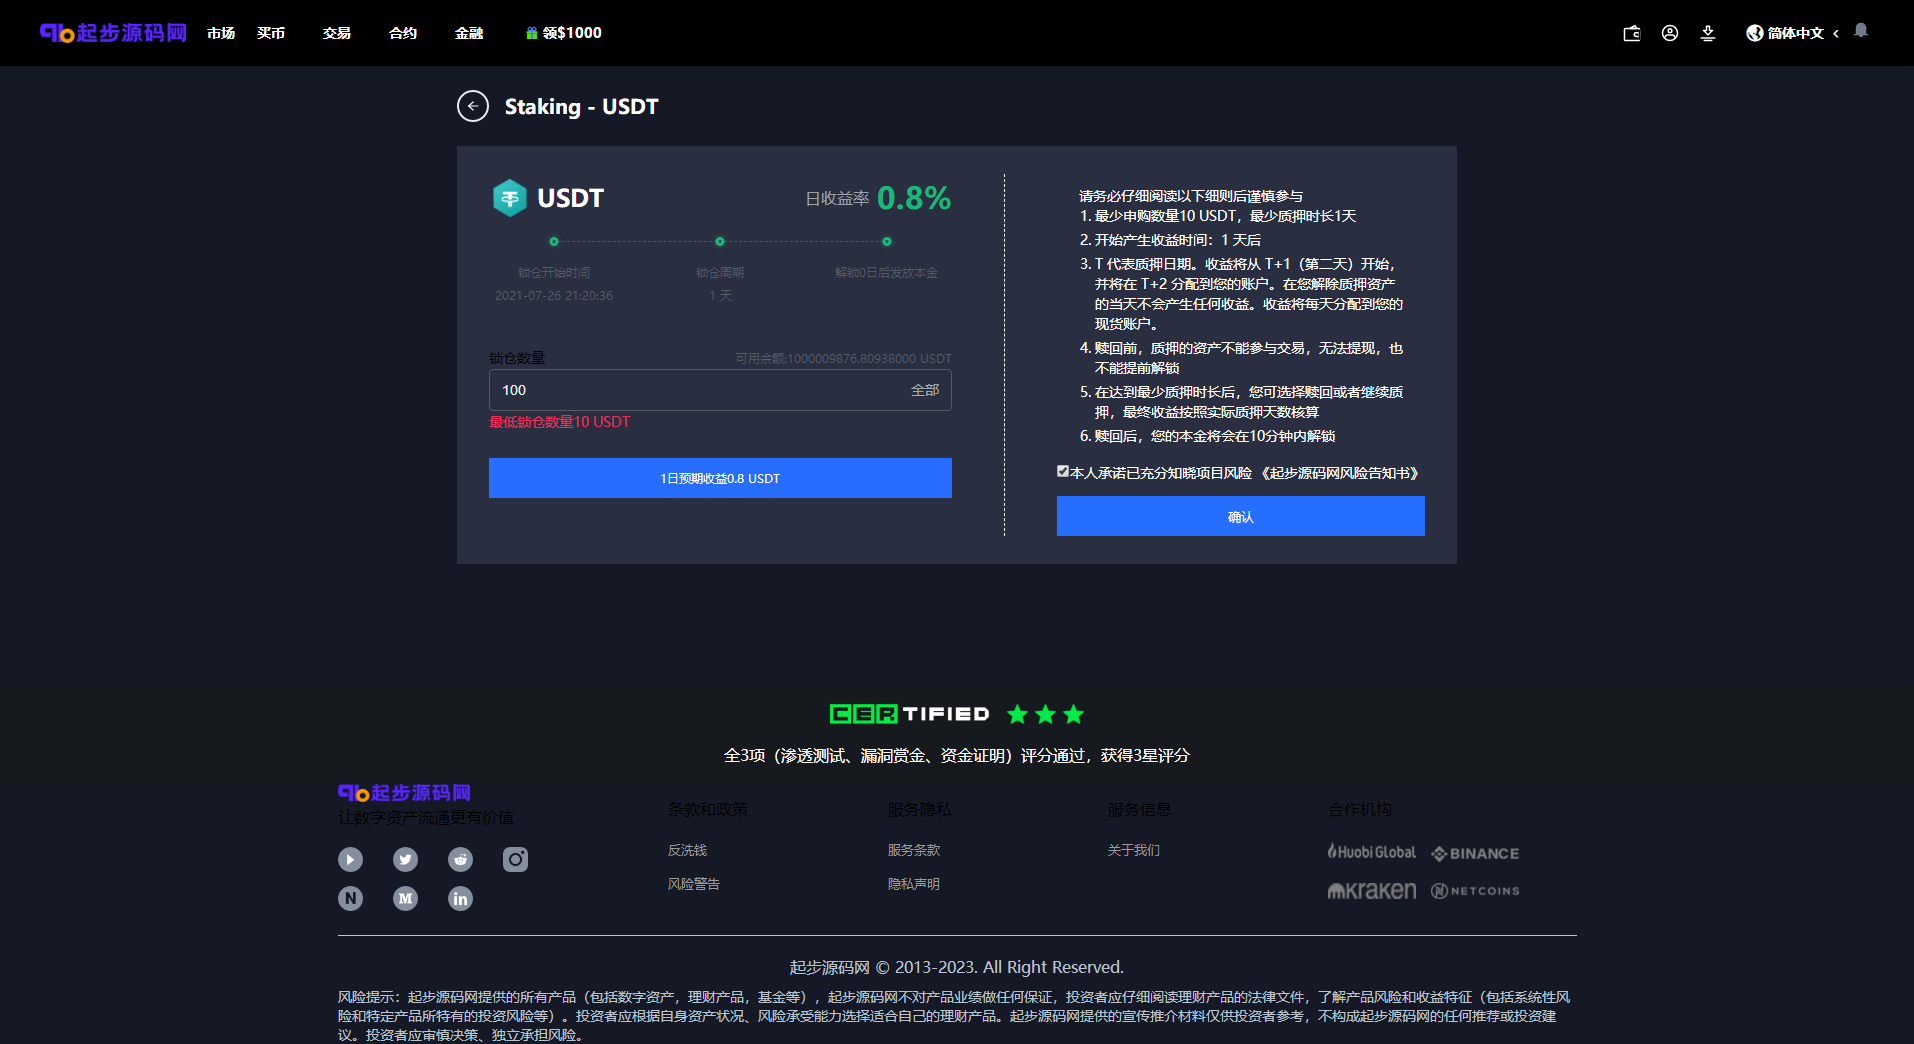Click the 锁仓开始时间 step marker dot
The height and width of the screenshot is (1044, 1914).
point(554,241)
